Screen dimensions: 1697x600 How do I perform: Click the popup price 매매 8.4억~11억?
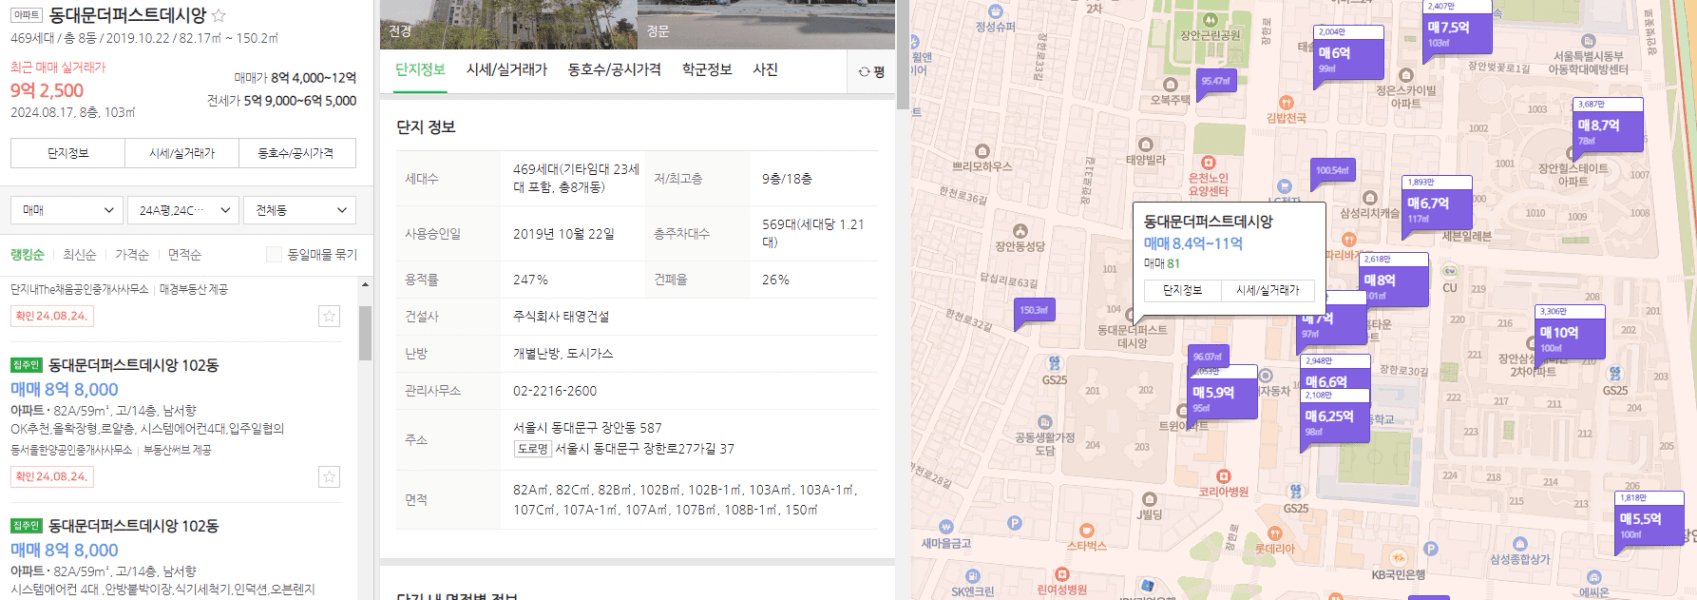(1193, 243)
